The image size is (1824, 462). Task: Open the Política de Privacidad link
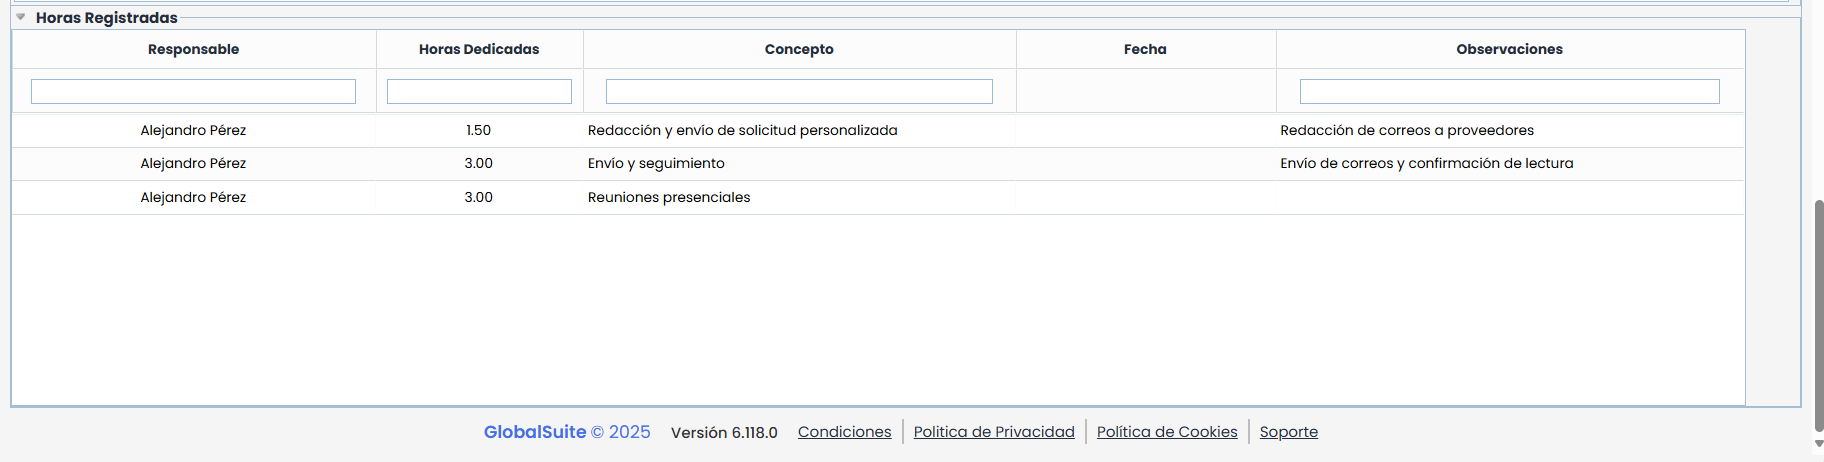(994, 432)
